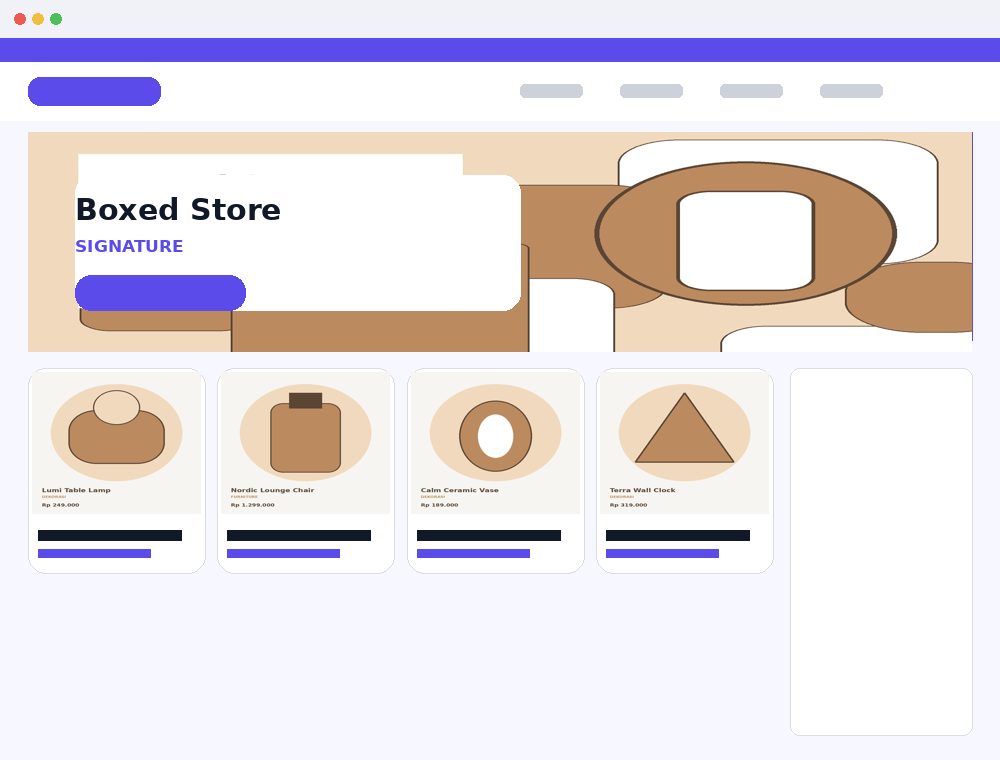The image size is (1000, 760).
Task: Click the 'Rp 1.299.000' price
Action: 253,505
